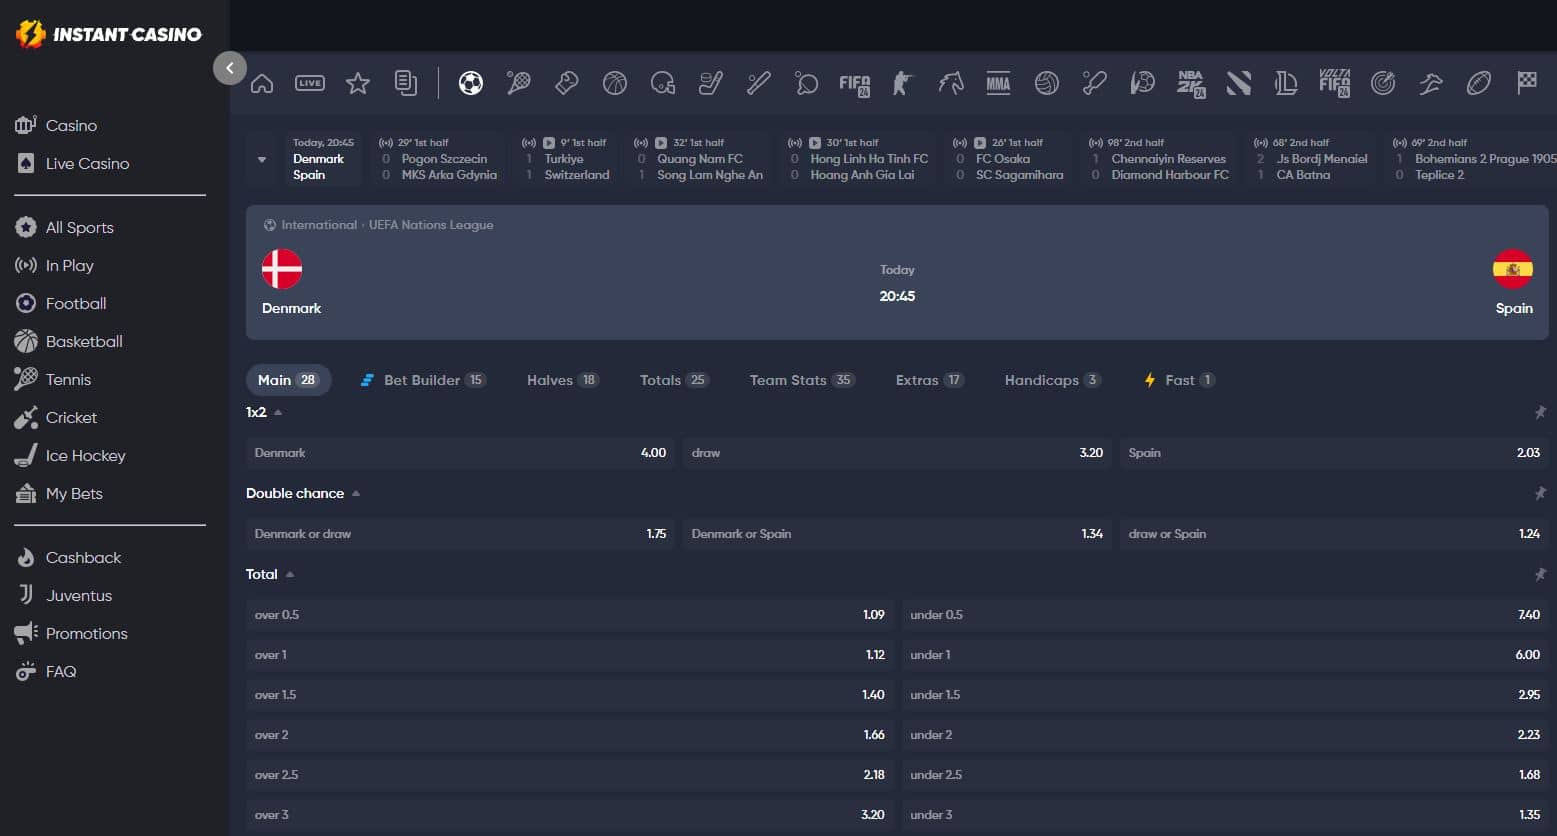
Task: Bet on Denmark to win at 4.00
Action: (460, 453)
